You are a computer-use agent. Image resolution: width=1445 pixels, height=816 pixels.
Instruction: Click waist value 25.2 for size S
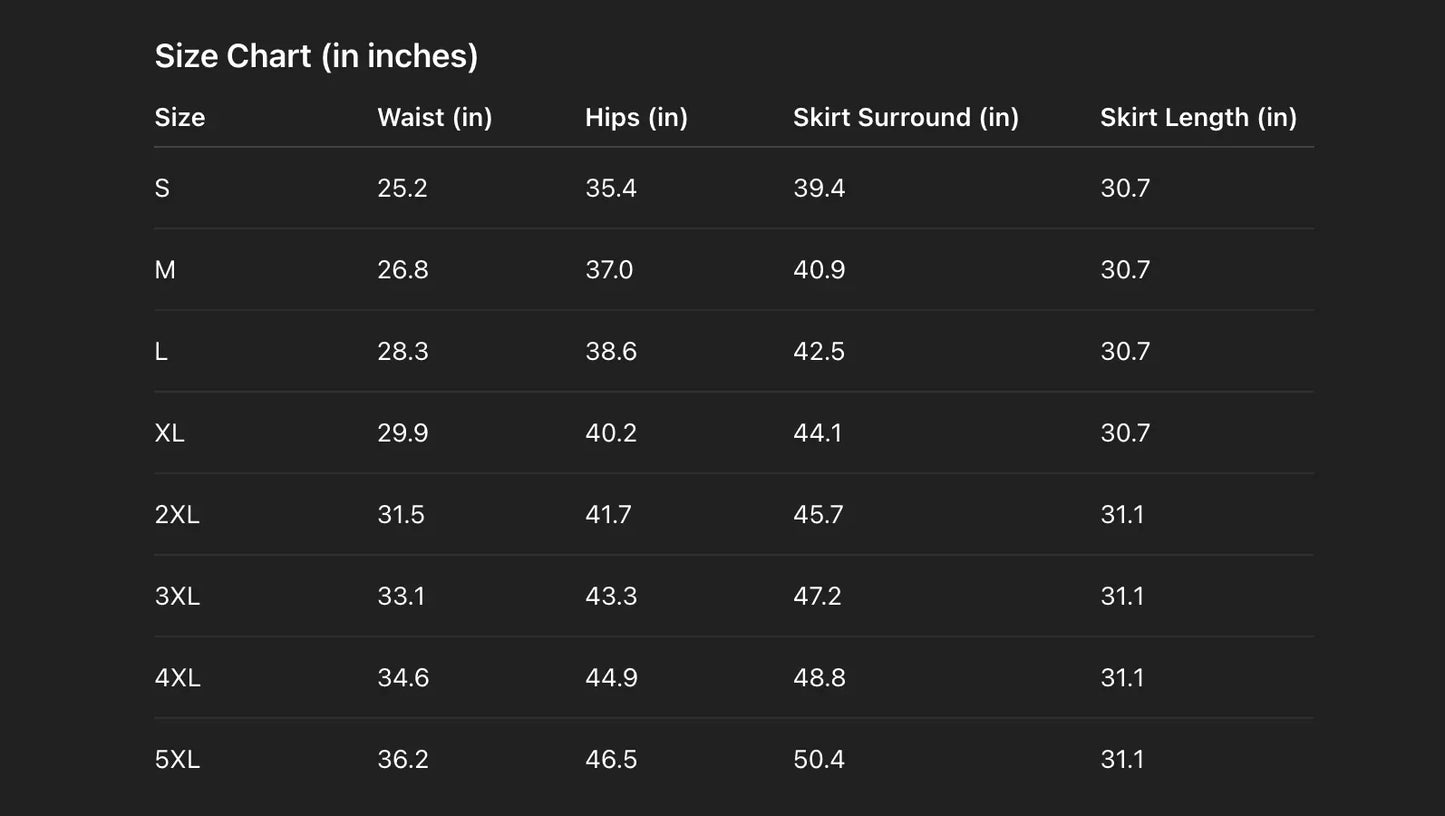pos(402,188)
